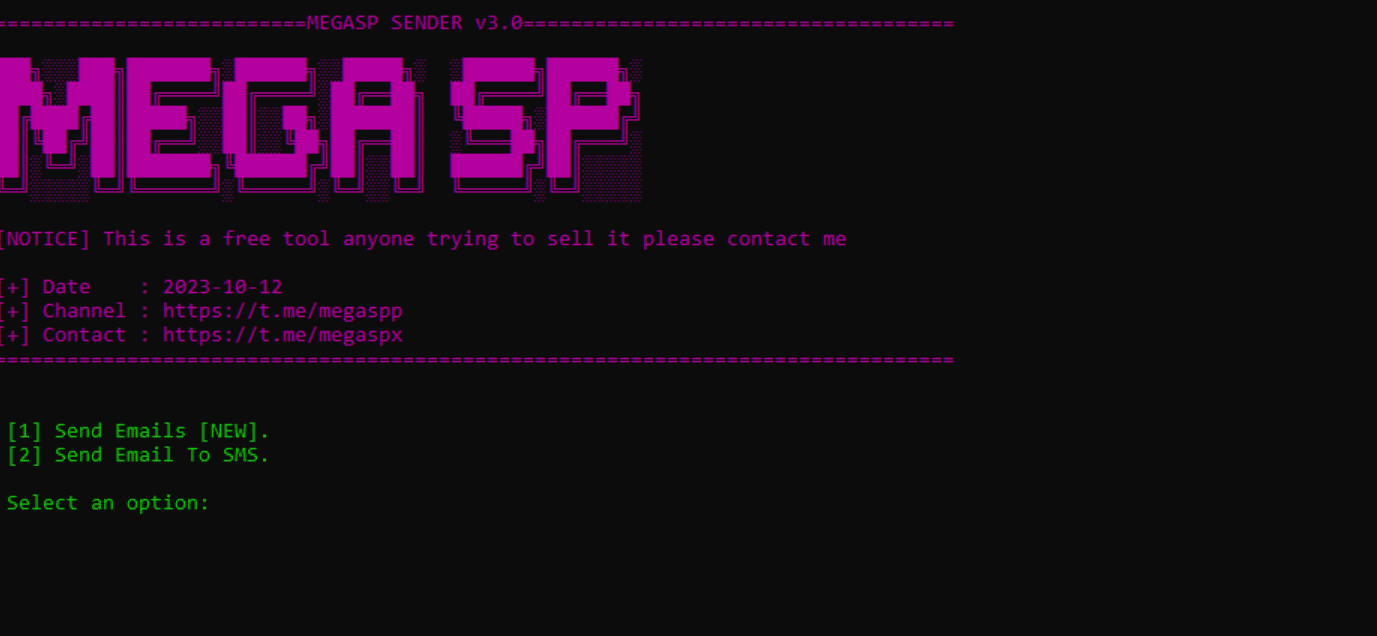Click the "[+] Channel" label
This screenshot has height=636, width=1377.
(x=62, y=311)
